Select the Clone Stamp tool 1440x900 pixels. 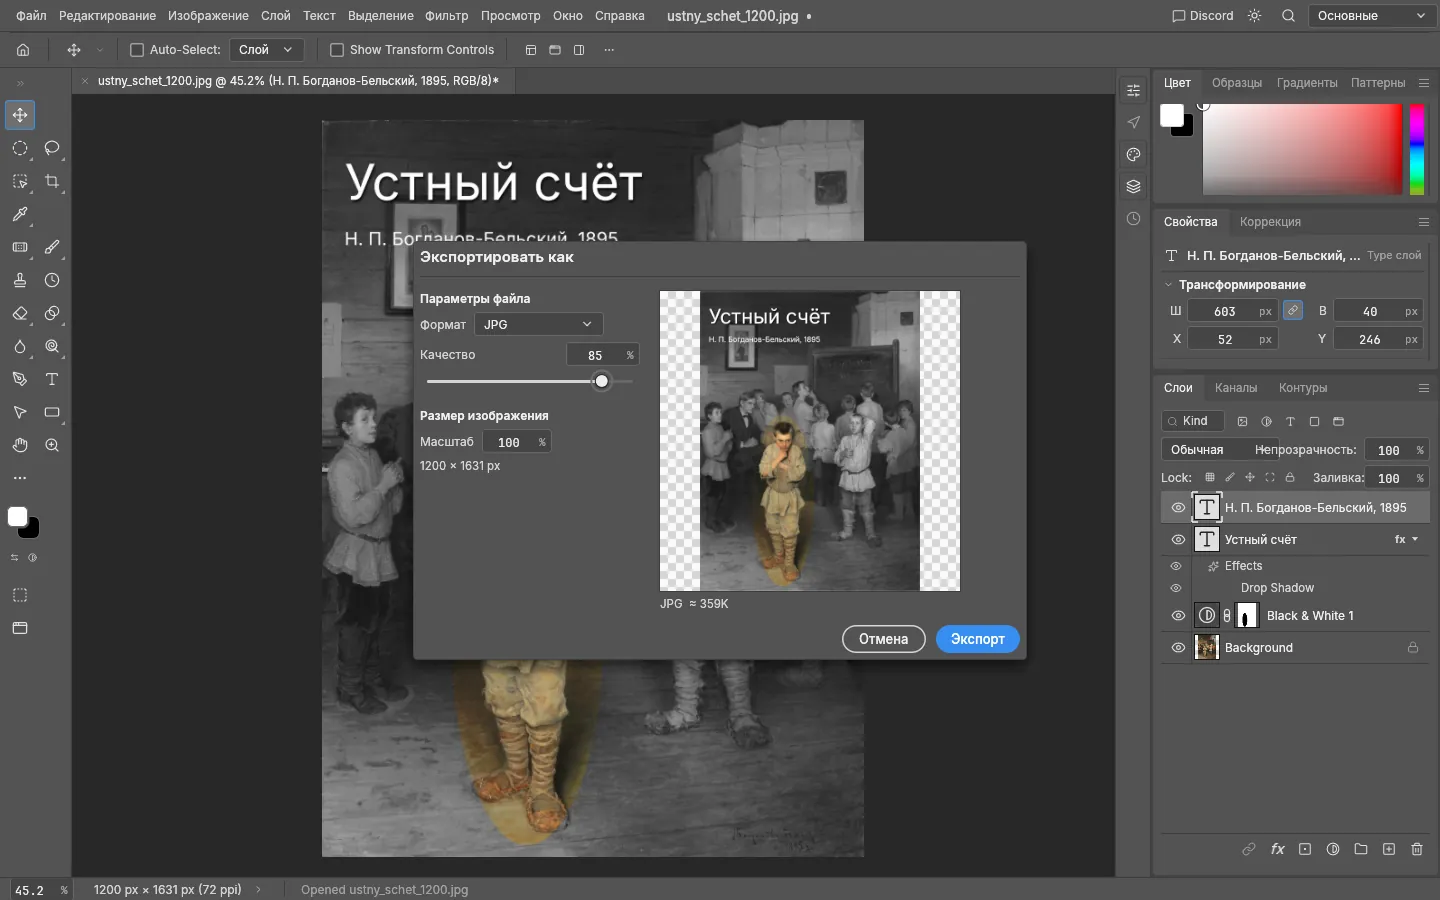pyautogui.click(x=20, y=280)
